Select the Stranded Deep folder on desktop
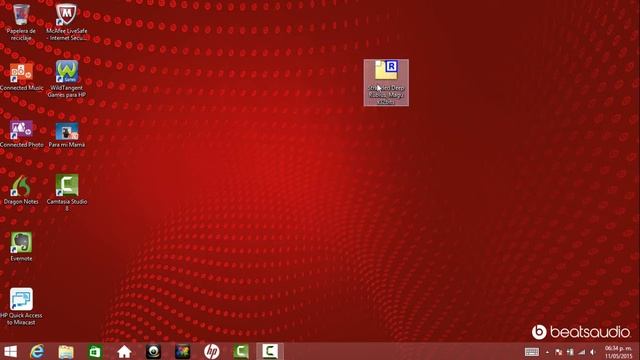The height and width of the screenshot is (360, 640). 386,82
